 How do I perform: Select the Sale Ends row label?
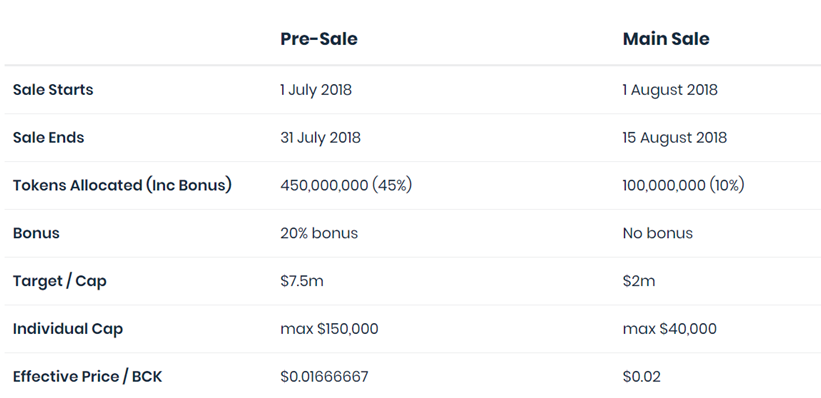(x=48, y=138)
